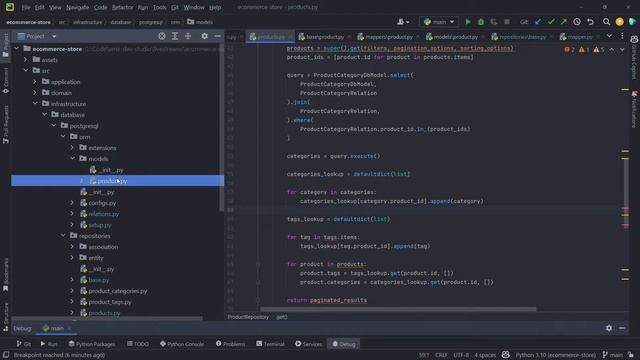640x360 pixels.
Task: Expand the assets folder
Action: [26, 60]
